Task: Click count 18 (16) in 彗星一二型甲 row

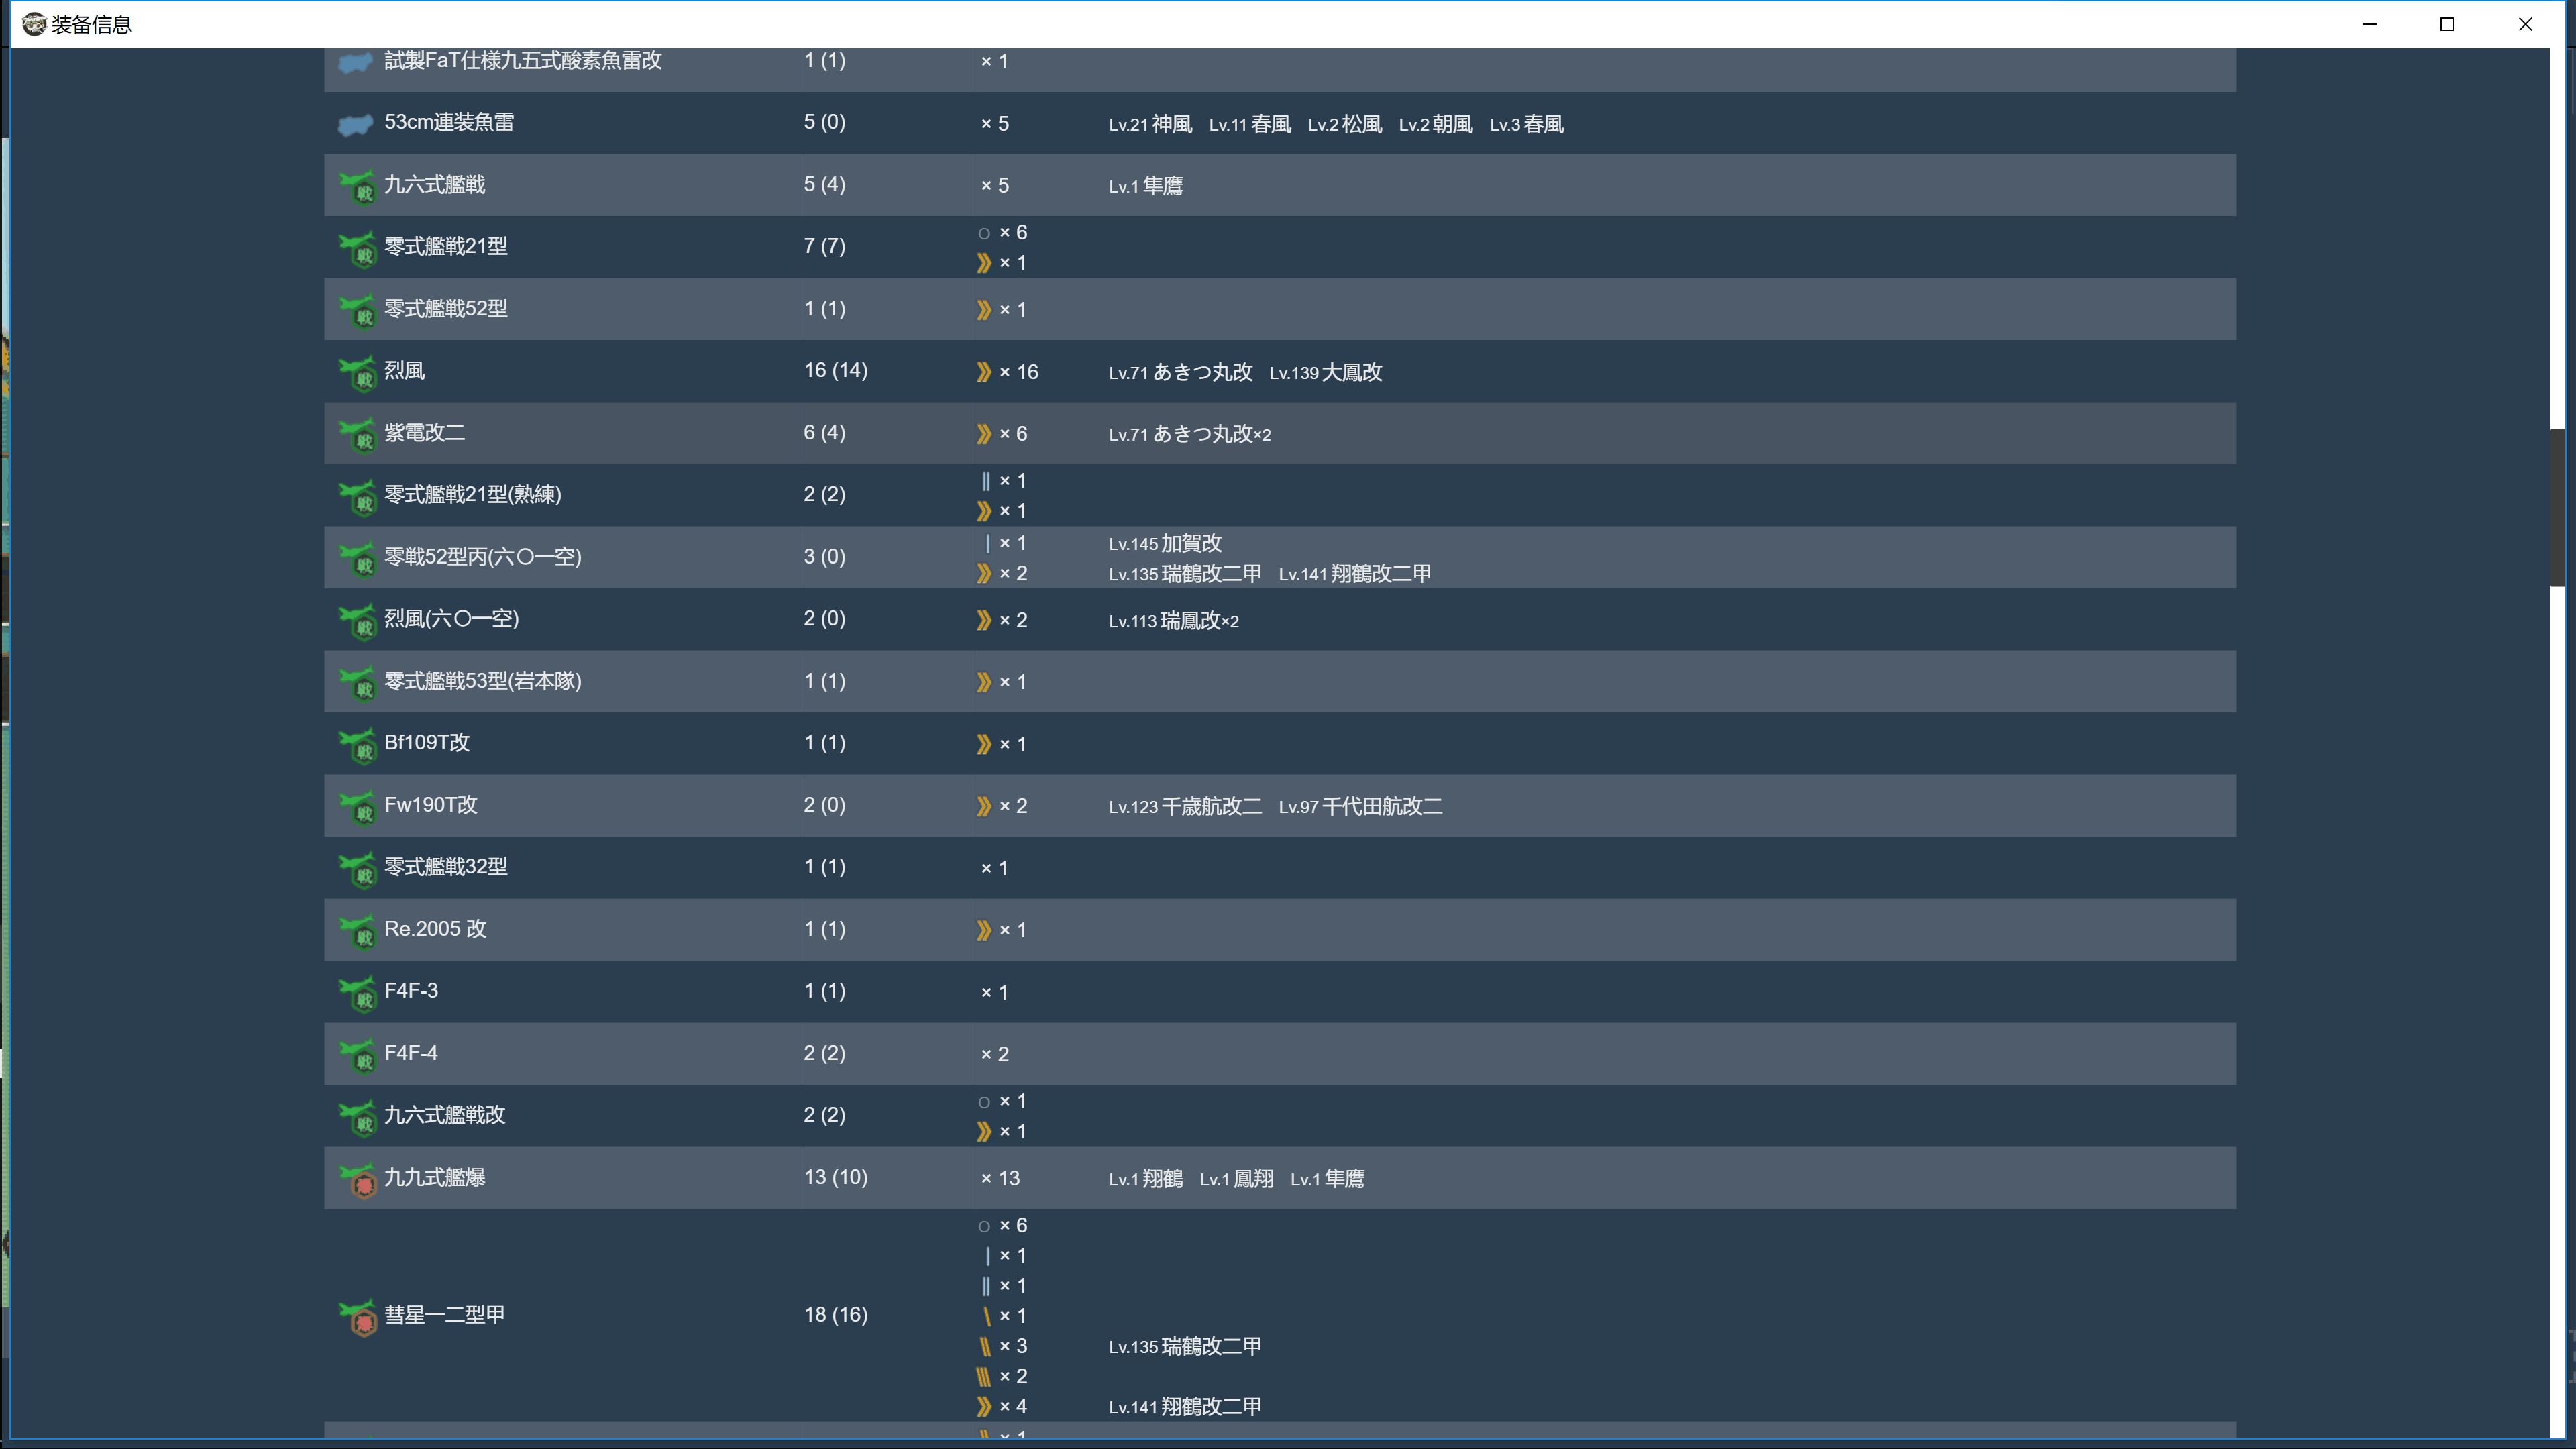Action: pos(836,1314)
